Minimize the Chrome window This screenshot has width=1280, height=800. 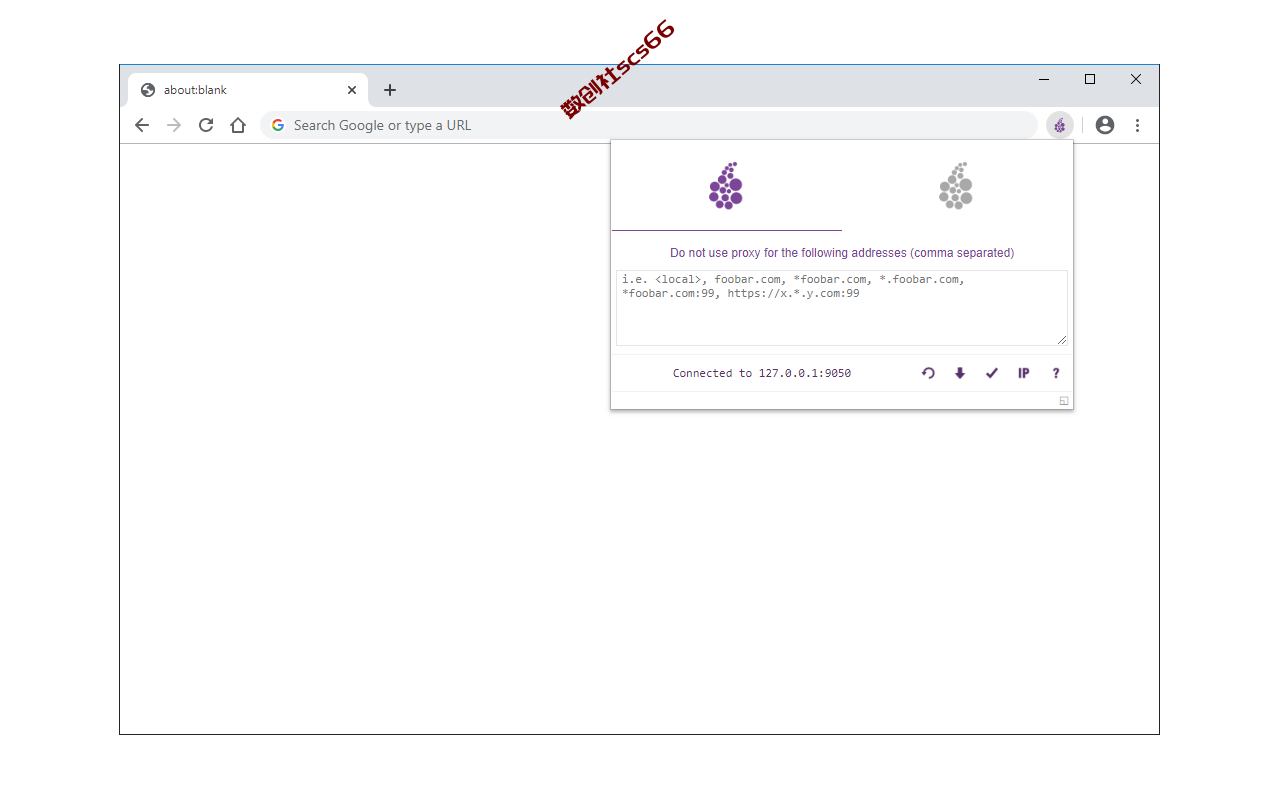1044,79
